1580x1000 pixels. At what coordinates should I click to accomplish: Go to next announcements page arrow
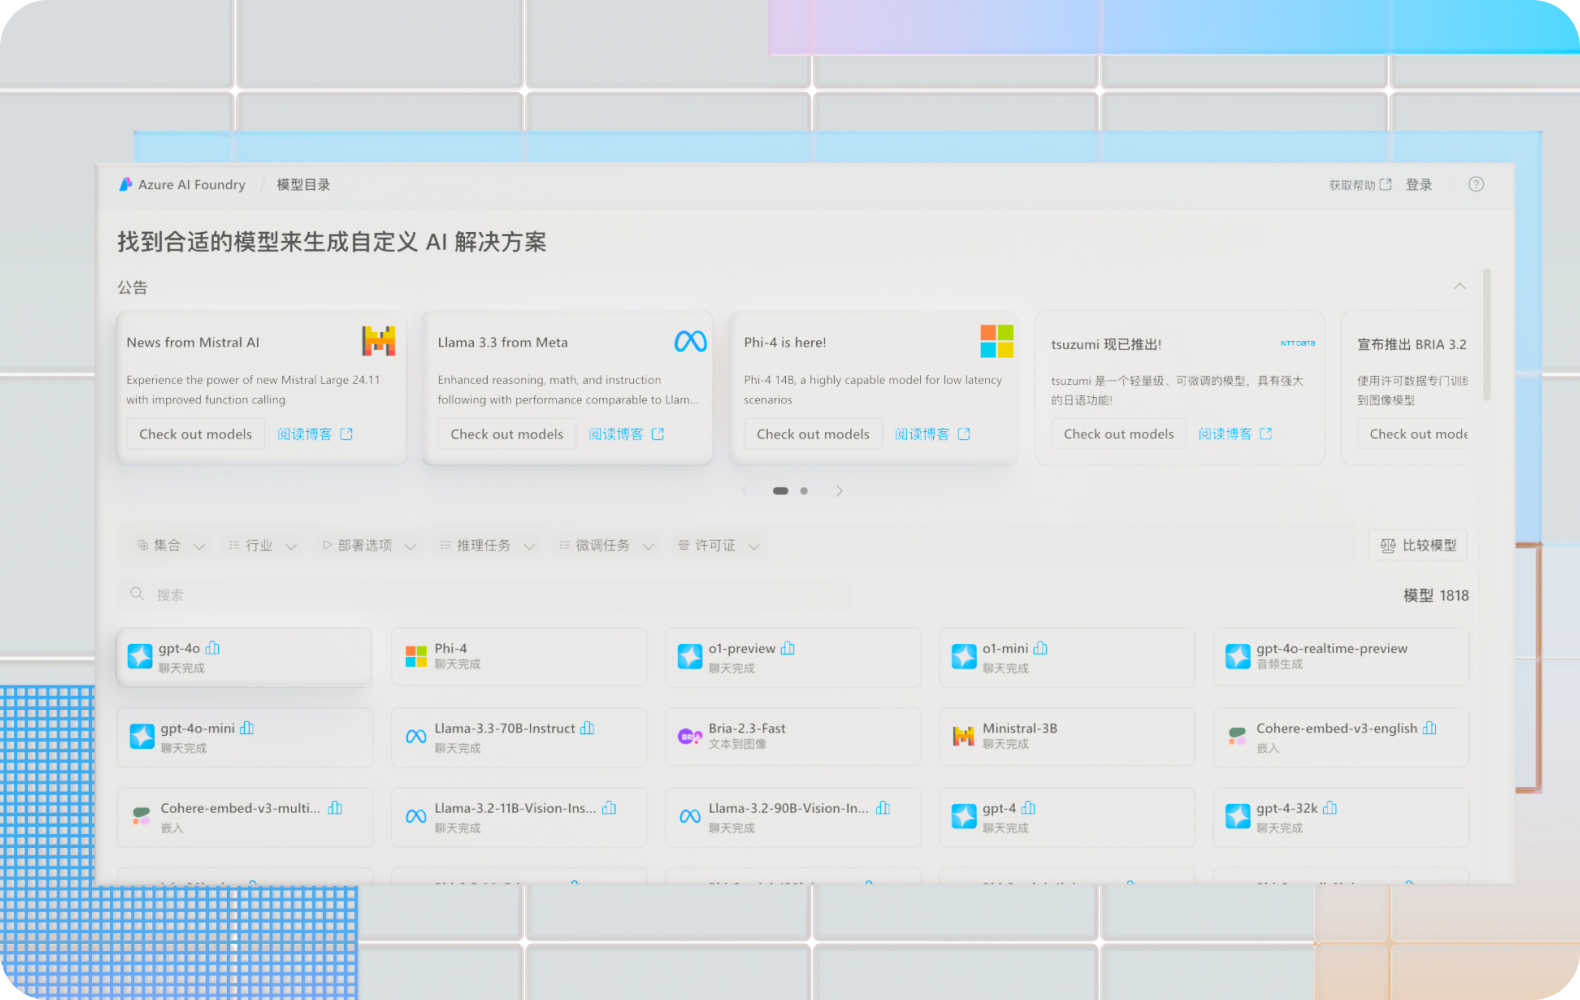tap(839, 491)
